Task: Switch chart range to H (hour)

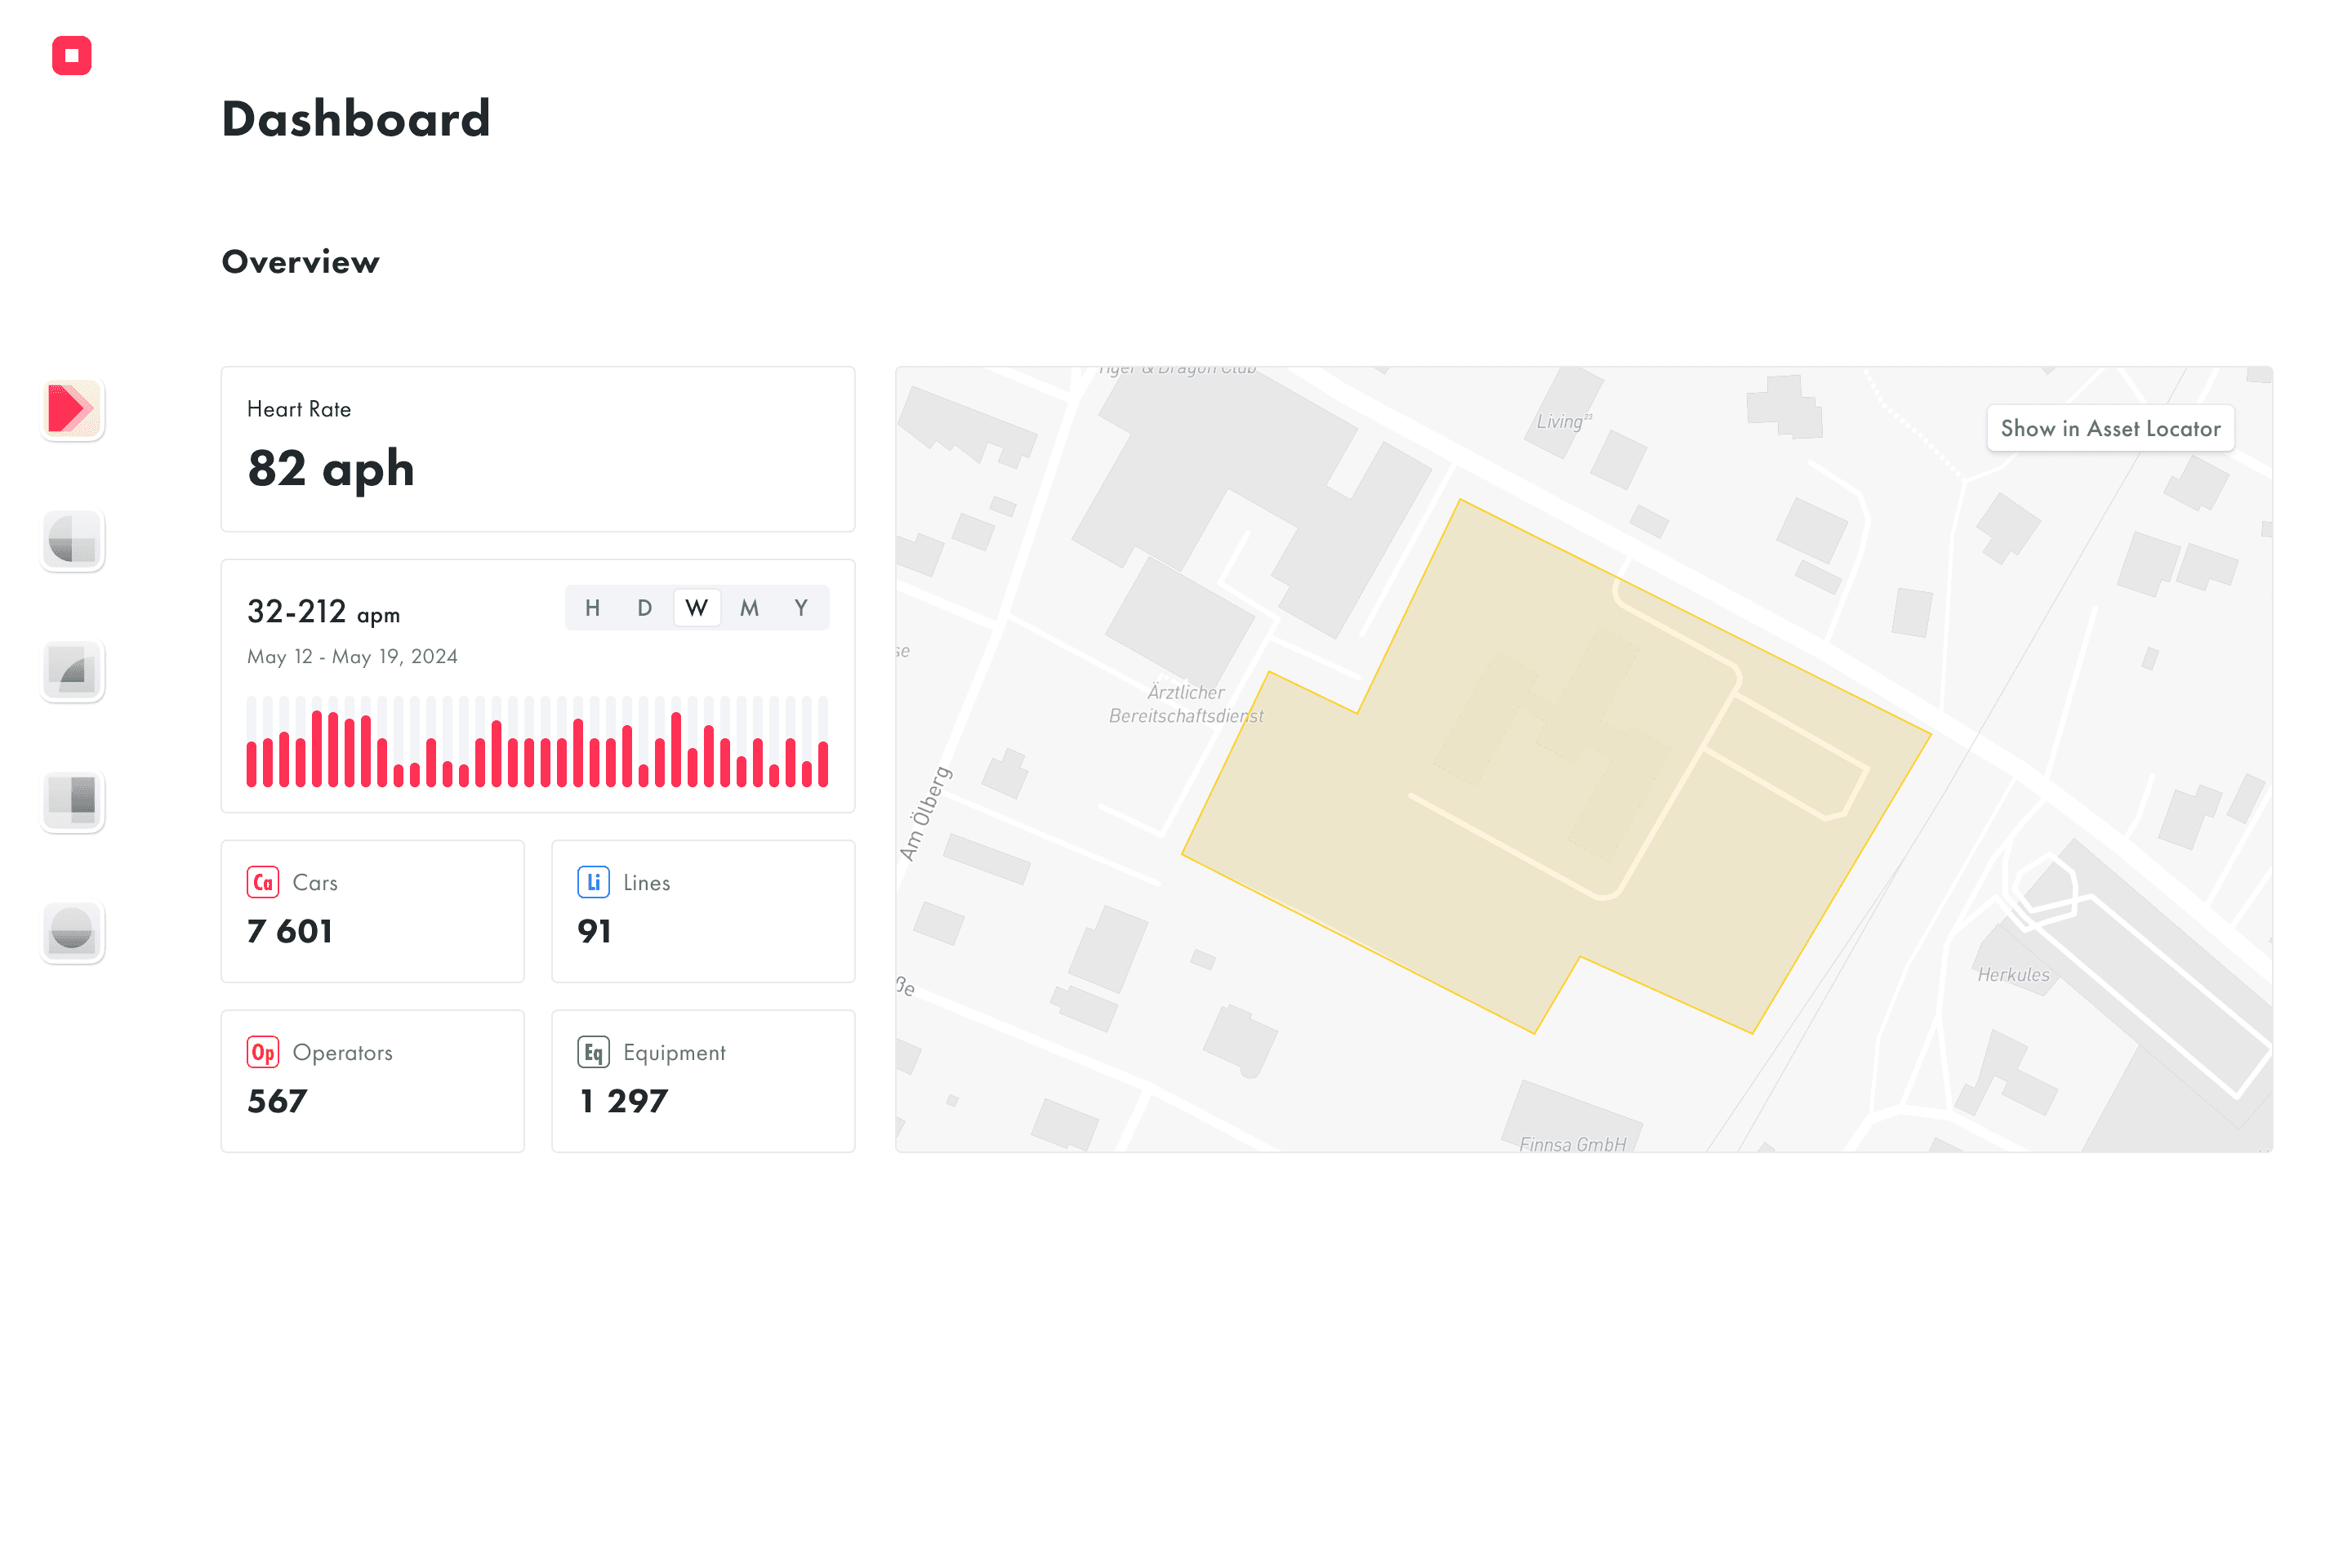Action: 593,608
